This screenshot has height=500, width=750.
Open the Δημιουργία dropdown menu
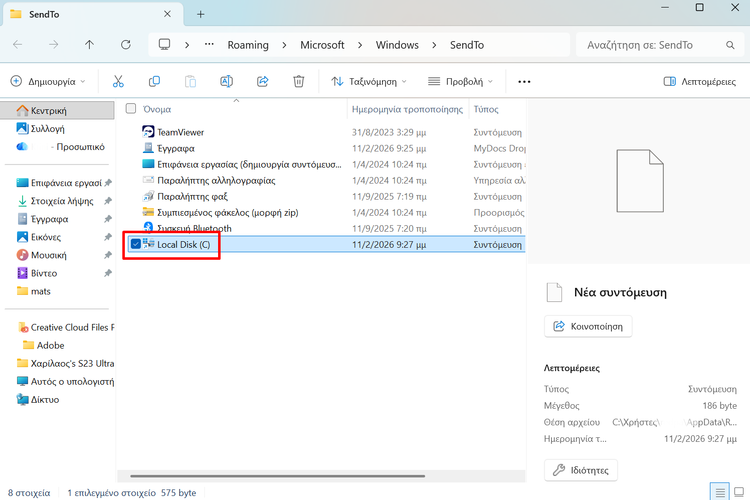click(48, 81)
